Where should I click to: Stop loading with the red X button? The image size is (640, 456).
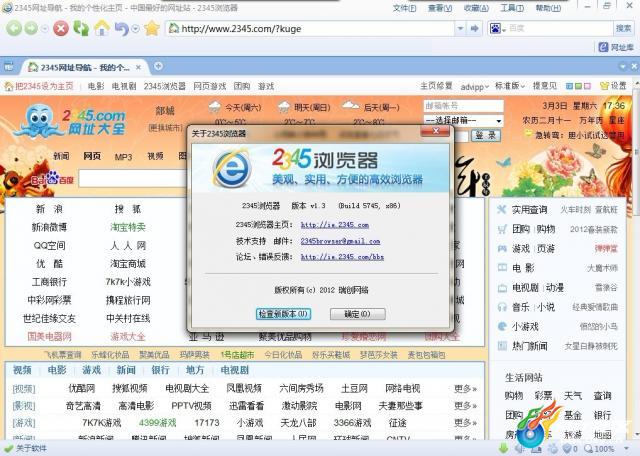[x=61, y=28]
